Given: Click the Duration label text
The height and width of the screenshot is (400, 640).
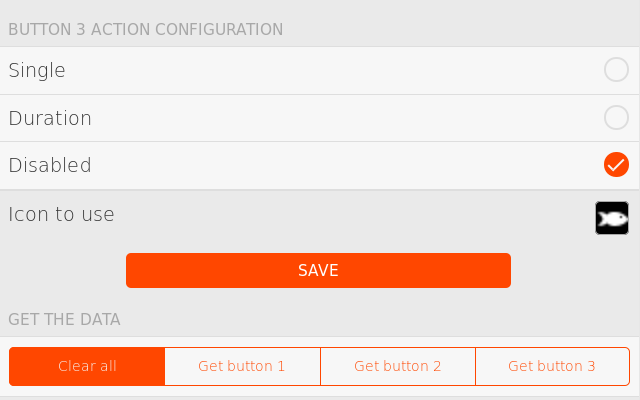Looking at the screenshot, I should pos(50,118).
